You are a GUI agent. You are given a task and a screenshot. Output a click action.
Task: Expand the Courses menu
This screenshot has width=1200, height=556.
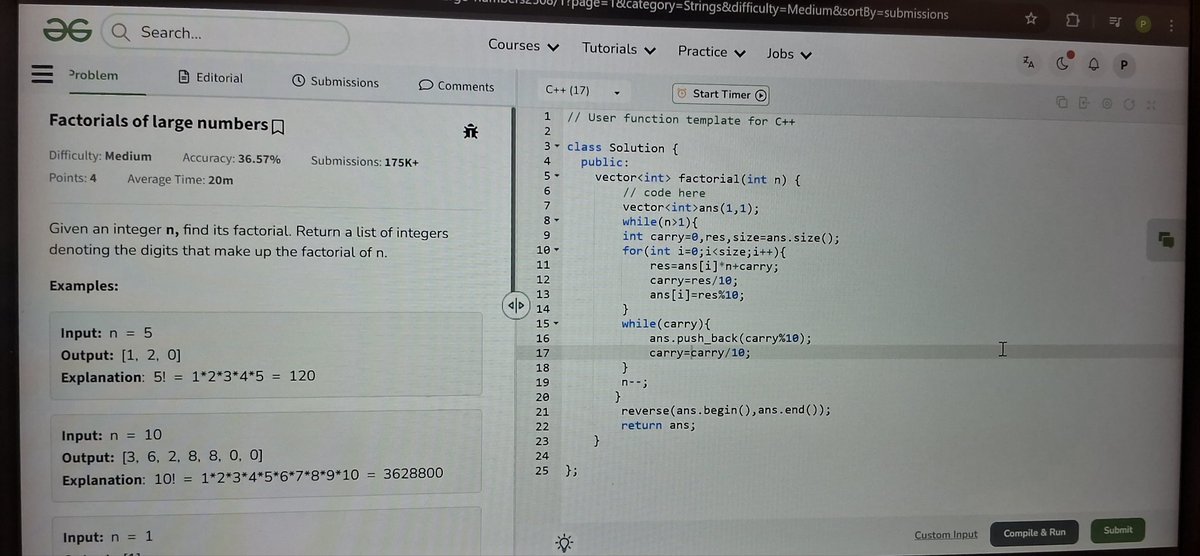523,45
